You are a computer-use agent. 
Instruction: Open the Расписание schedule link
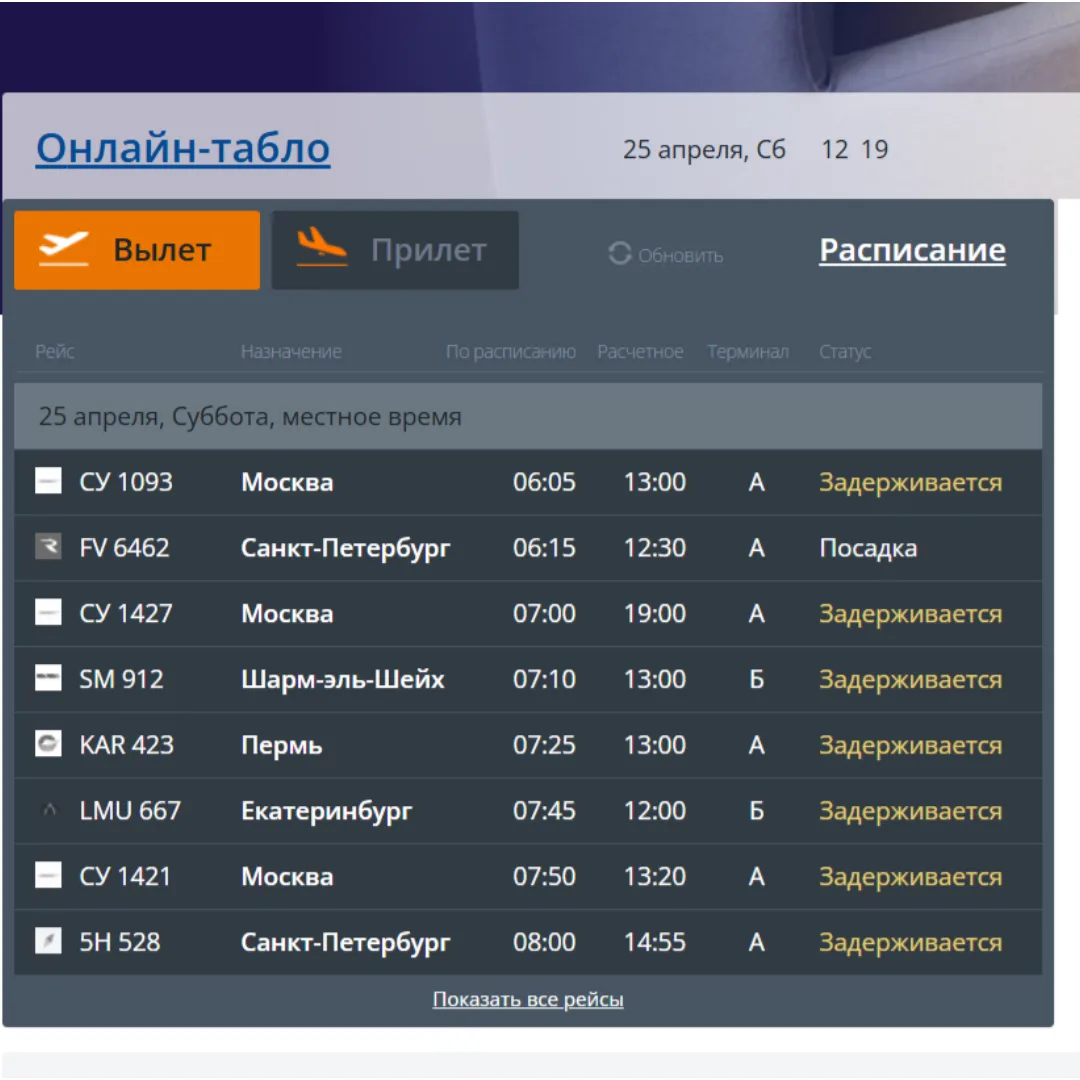(x=912, y=250)
